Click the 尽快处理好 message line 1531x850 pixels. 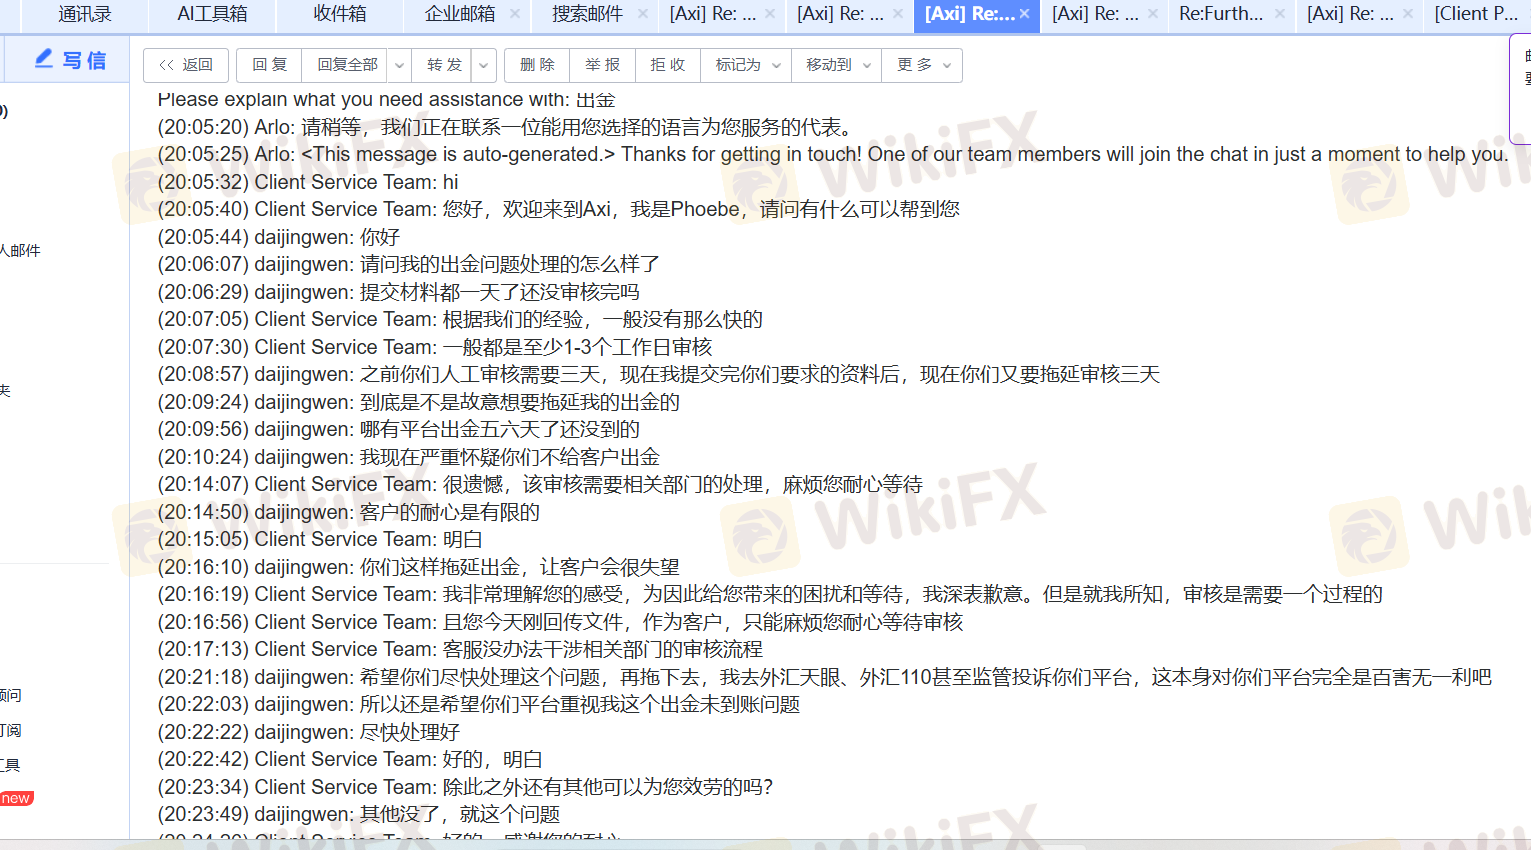click(309, 732)
